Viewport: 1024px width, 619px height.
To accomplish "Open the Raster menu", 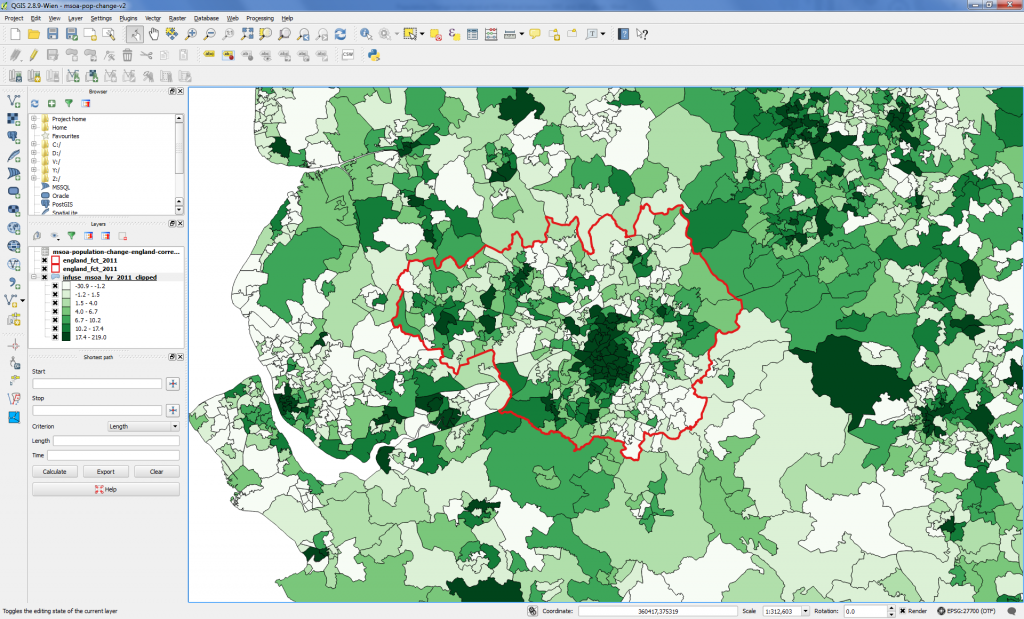I will (177, 18).
